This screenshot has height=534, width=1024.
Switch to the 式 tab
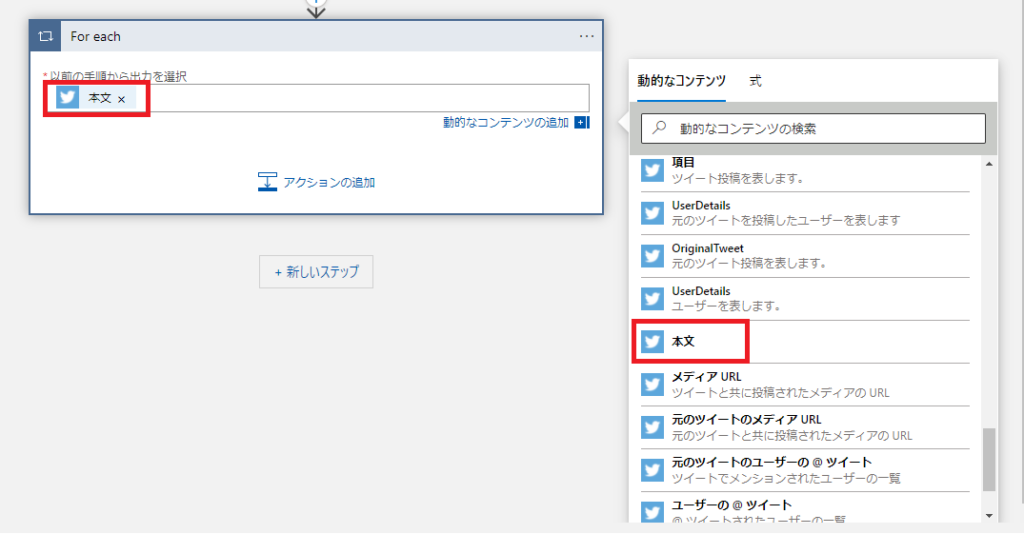point(755,81)
